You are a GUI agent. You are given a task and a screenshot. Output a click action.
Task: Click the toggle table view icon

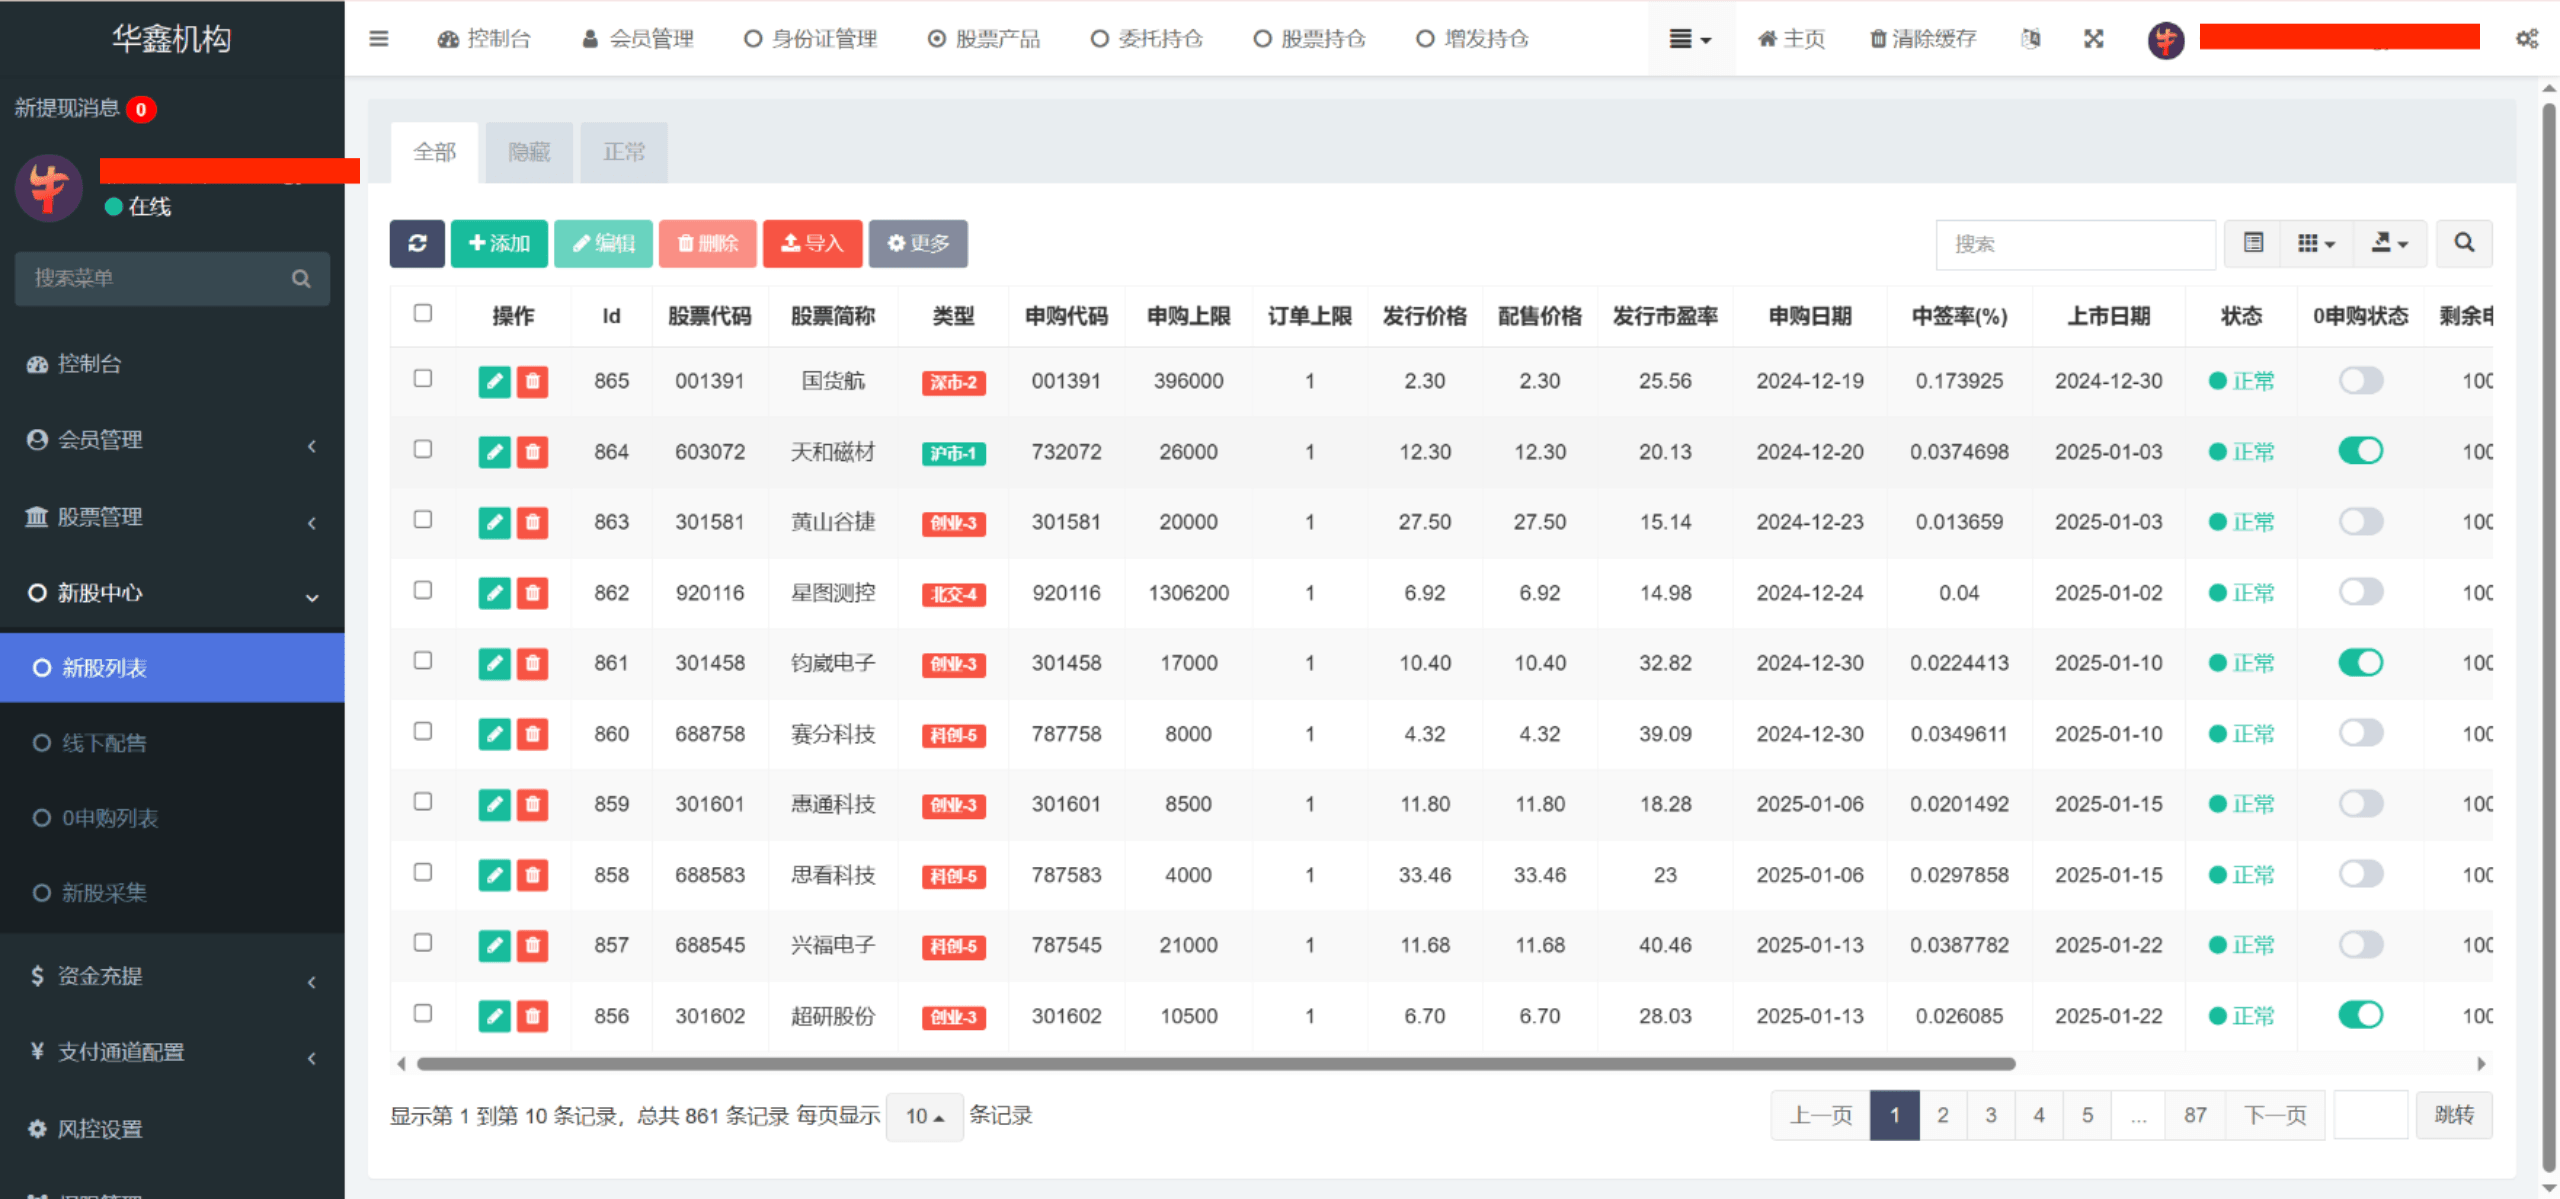2253,243
